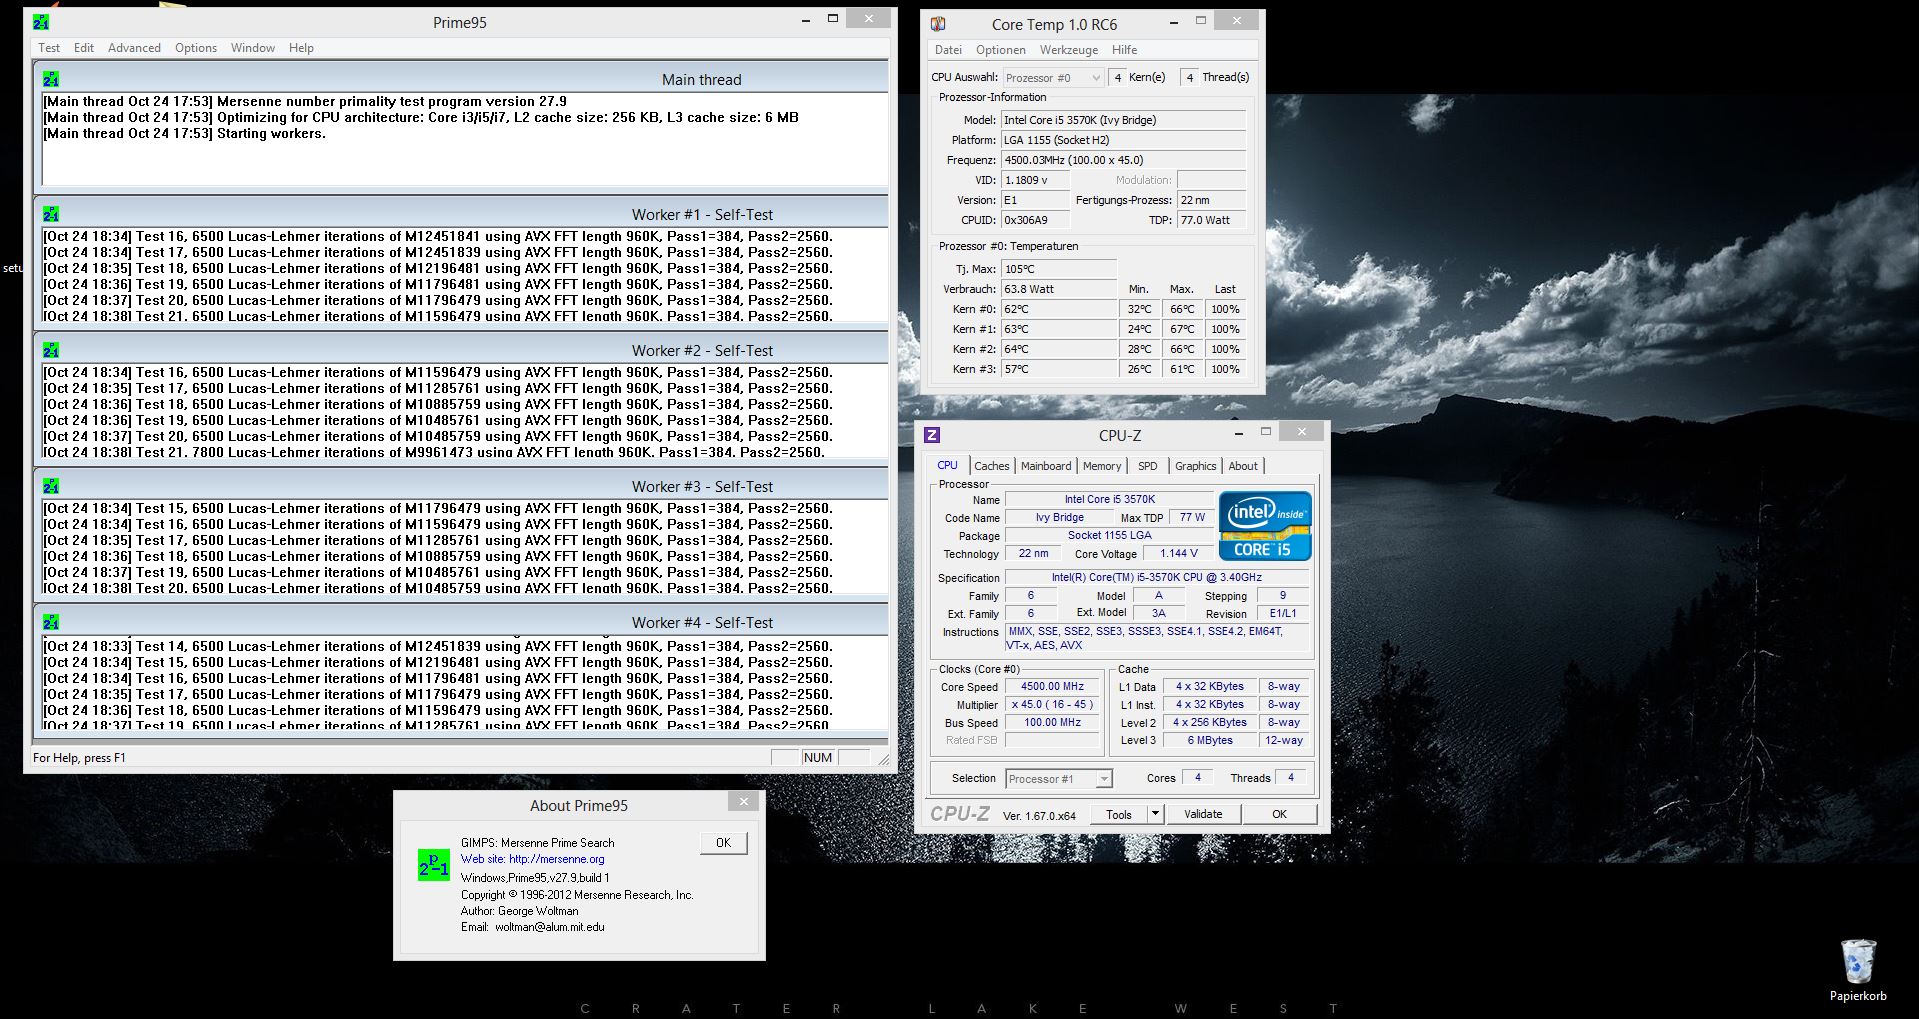Click the Kern #3 temperature '57°C'
The height and width of the screenshot is (1019, 1919).
pyautogui.click(x=1059, y=369)
